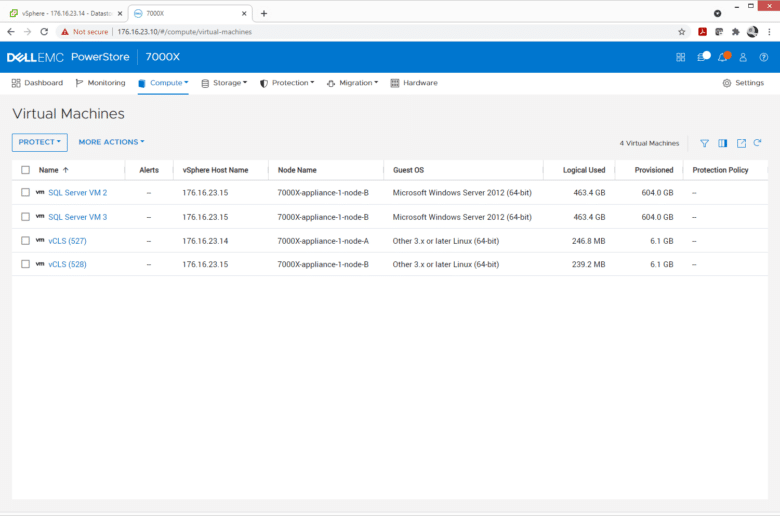780x516 pixels.
Task: Open the SQL Server VM 3 link
Action: click(78, 217)
